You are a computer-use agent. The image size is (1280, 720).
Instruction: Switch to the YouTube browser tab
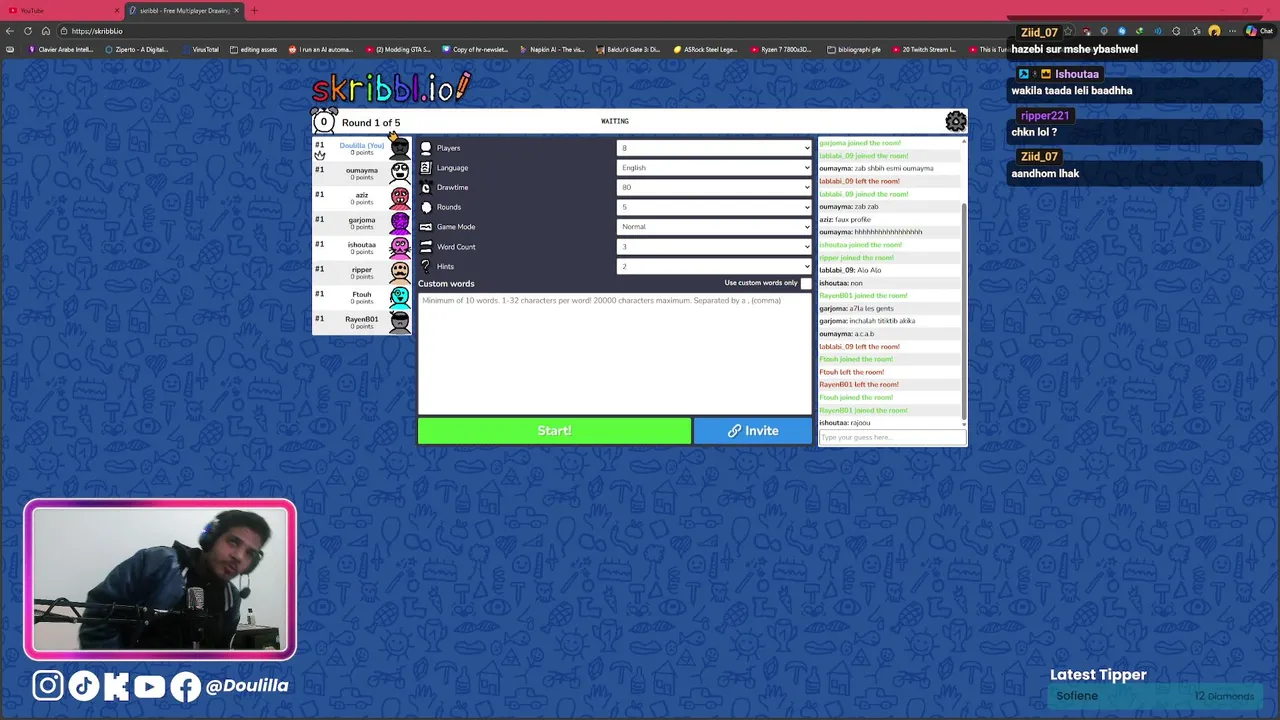[62, 11]
